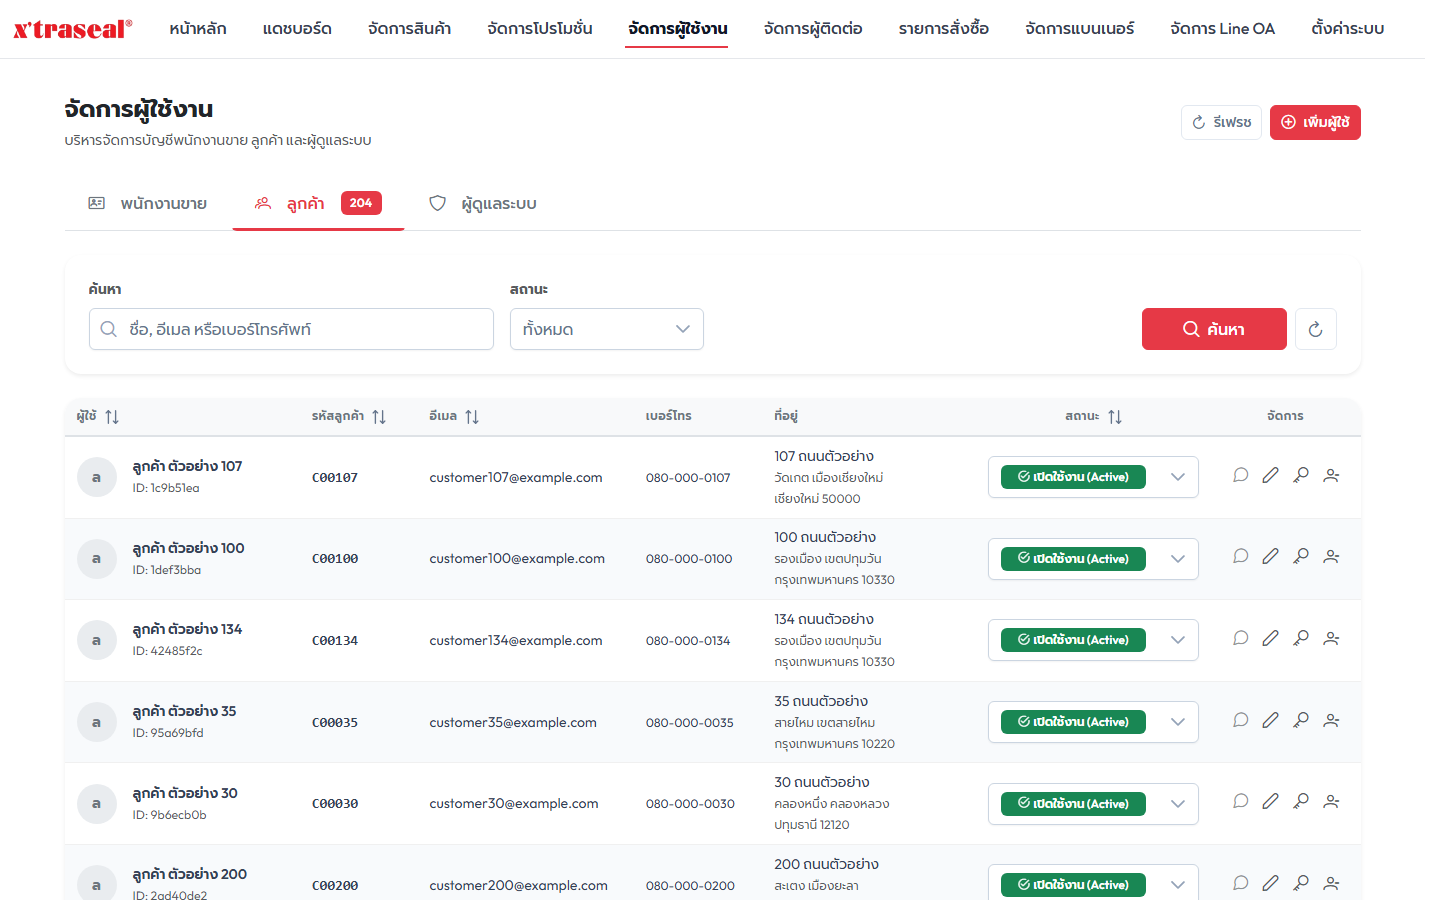
Task: Switch to the พนักงานขาย tab
Action: (148, 204)
